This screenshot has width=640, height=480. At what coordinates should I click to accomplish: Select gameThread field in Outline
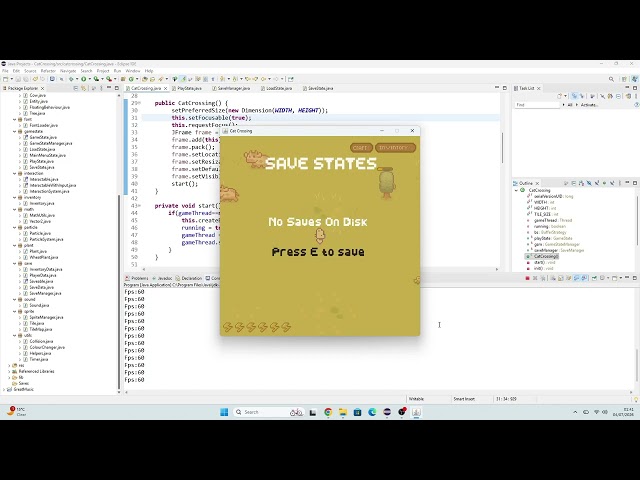pos(553,220)
